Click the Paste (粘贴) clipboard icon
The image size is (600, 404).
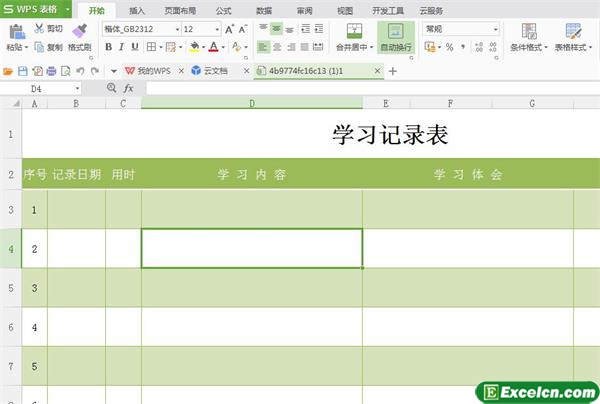coord(17,32)
